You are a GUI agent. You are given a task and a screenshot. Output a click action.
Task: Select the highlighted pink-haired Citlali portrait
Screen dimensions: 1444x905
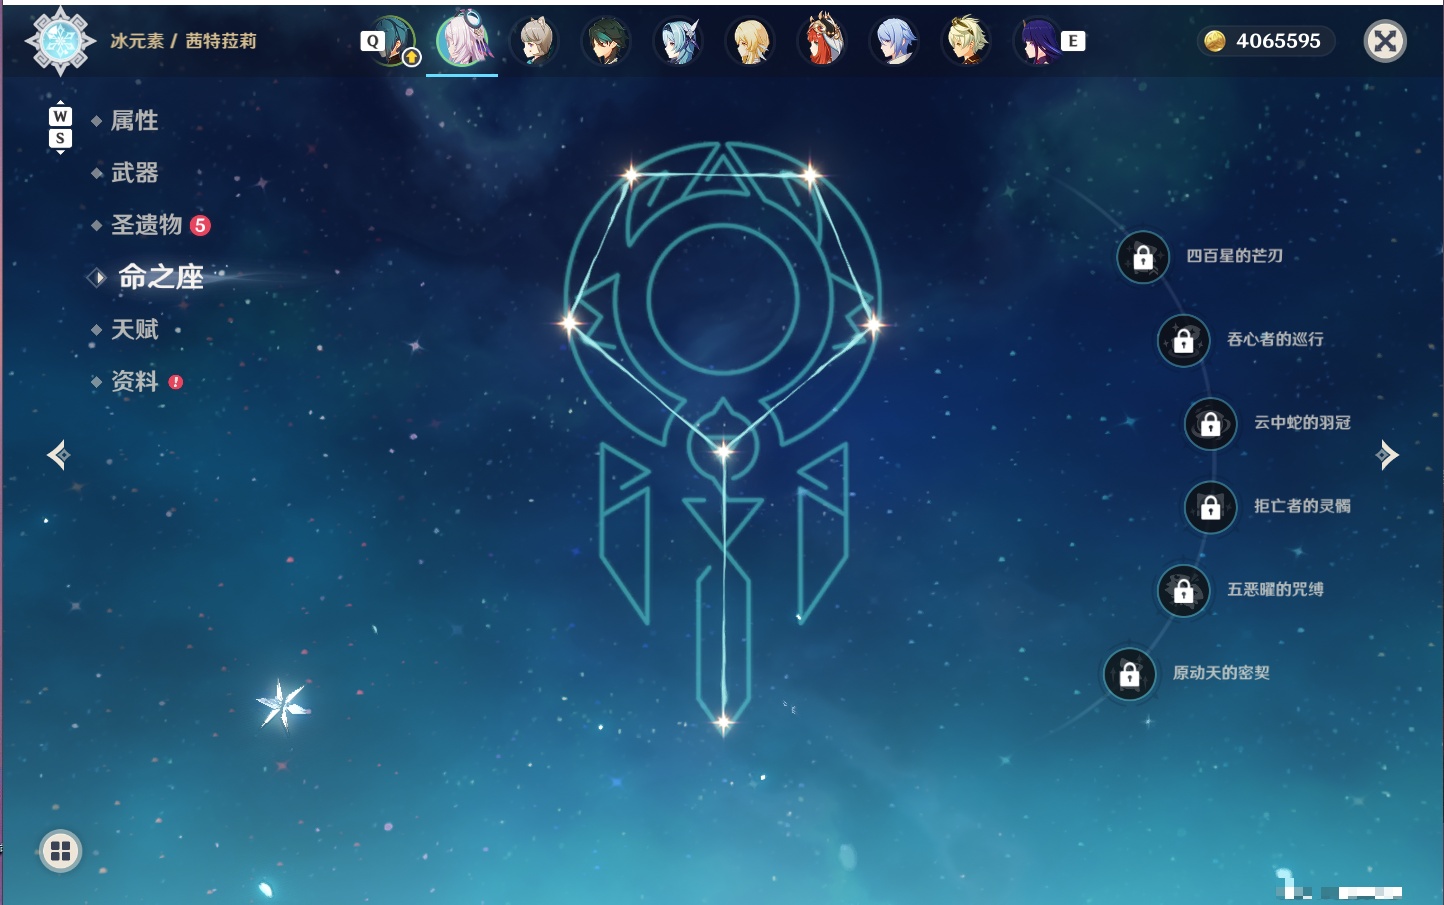463,41
